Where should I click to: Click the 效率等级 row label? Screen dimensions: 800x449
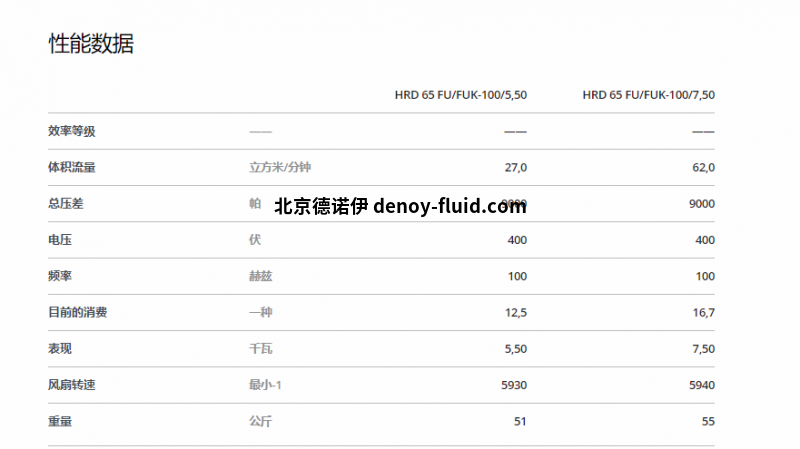[72, 131]
